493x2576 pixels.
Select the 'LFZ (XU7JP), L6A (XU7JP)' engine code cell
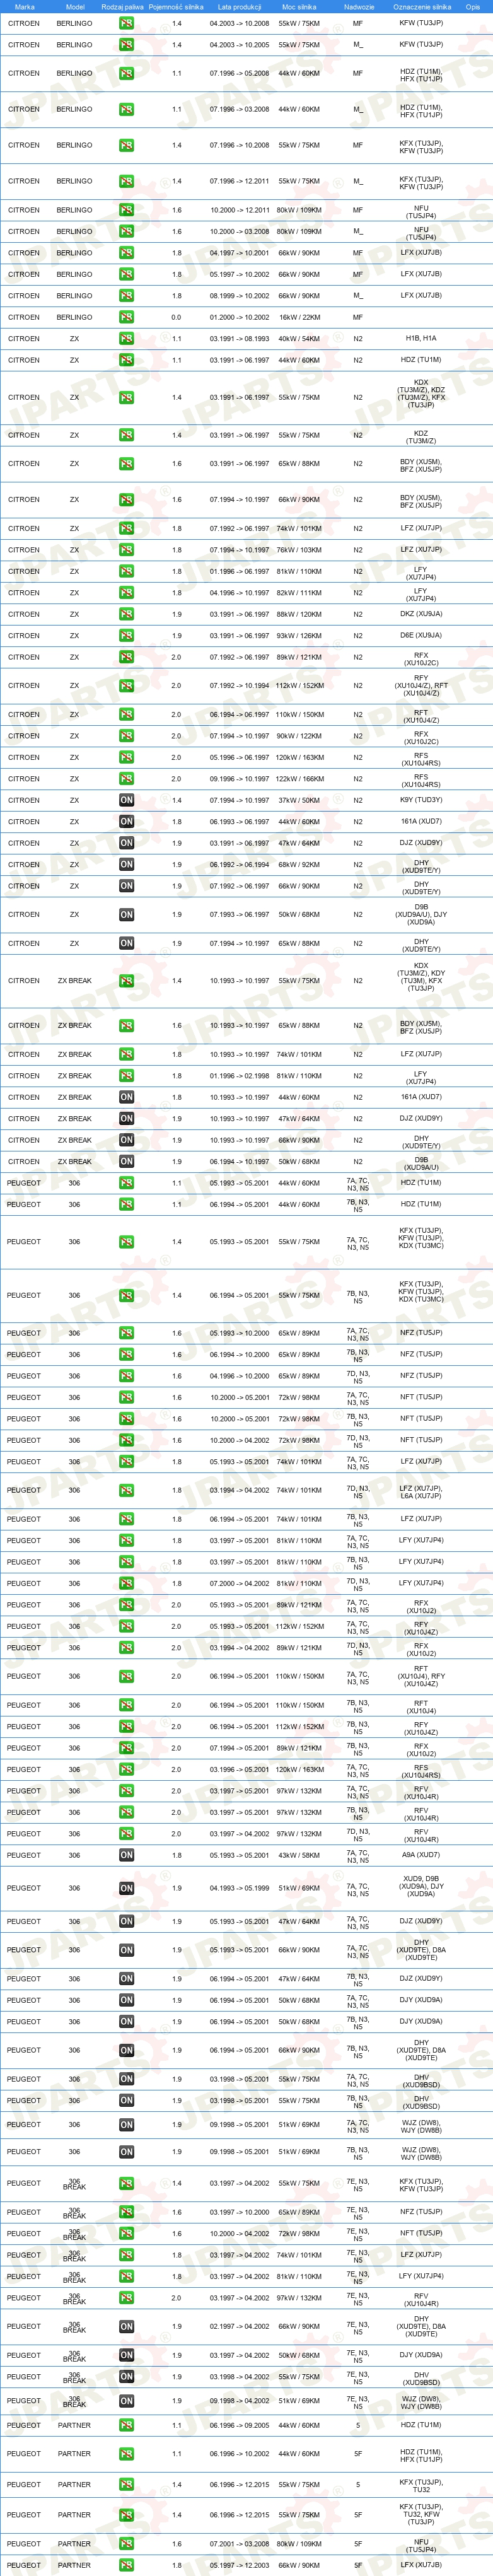(x=421, y=1491)
